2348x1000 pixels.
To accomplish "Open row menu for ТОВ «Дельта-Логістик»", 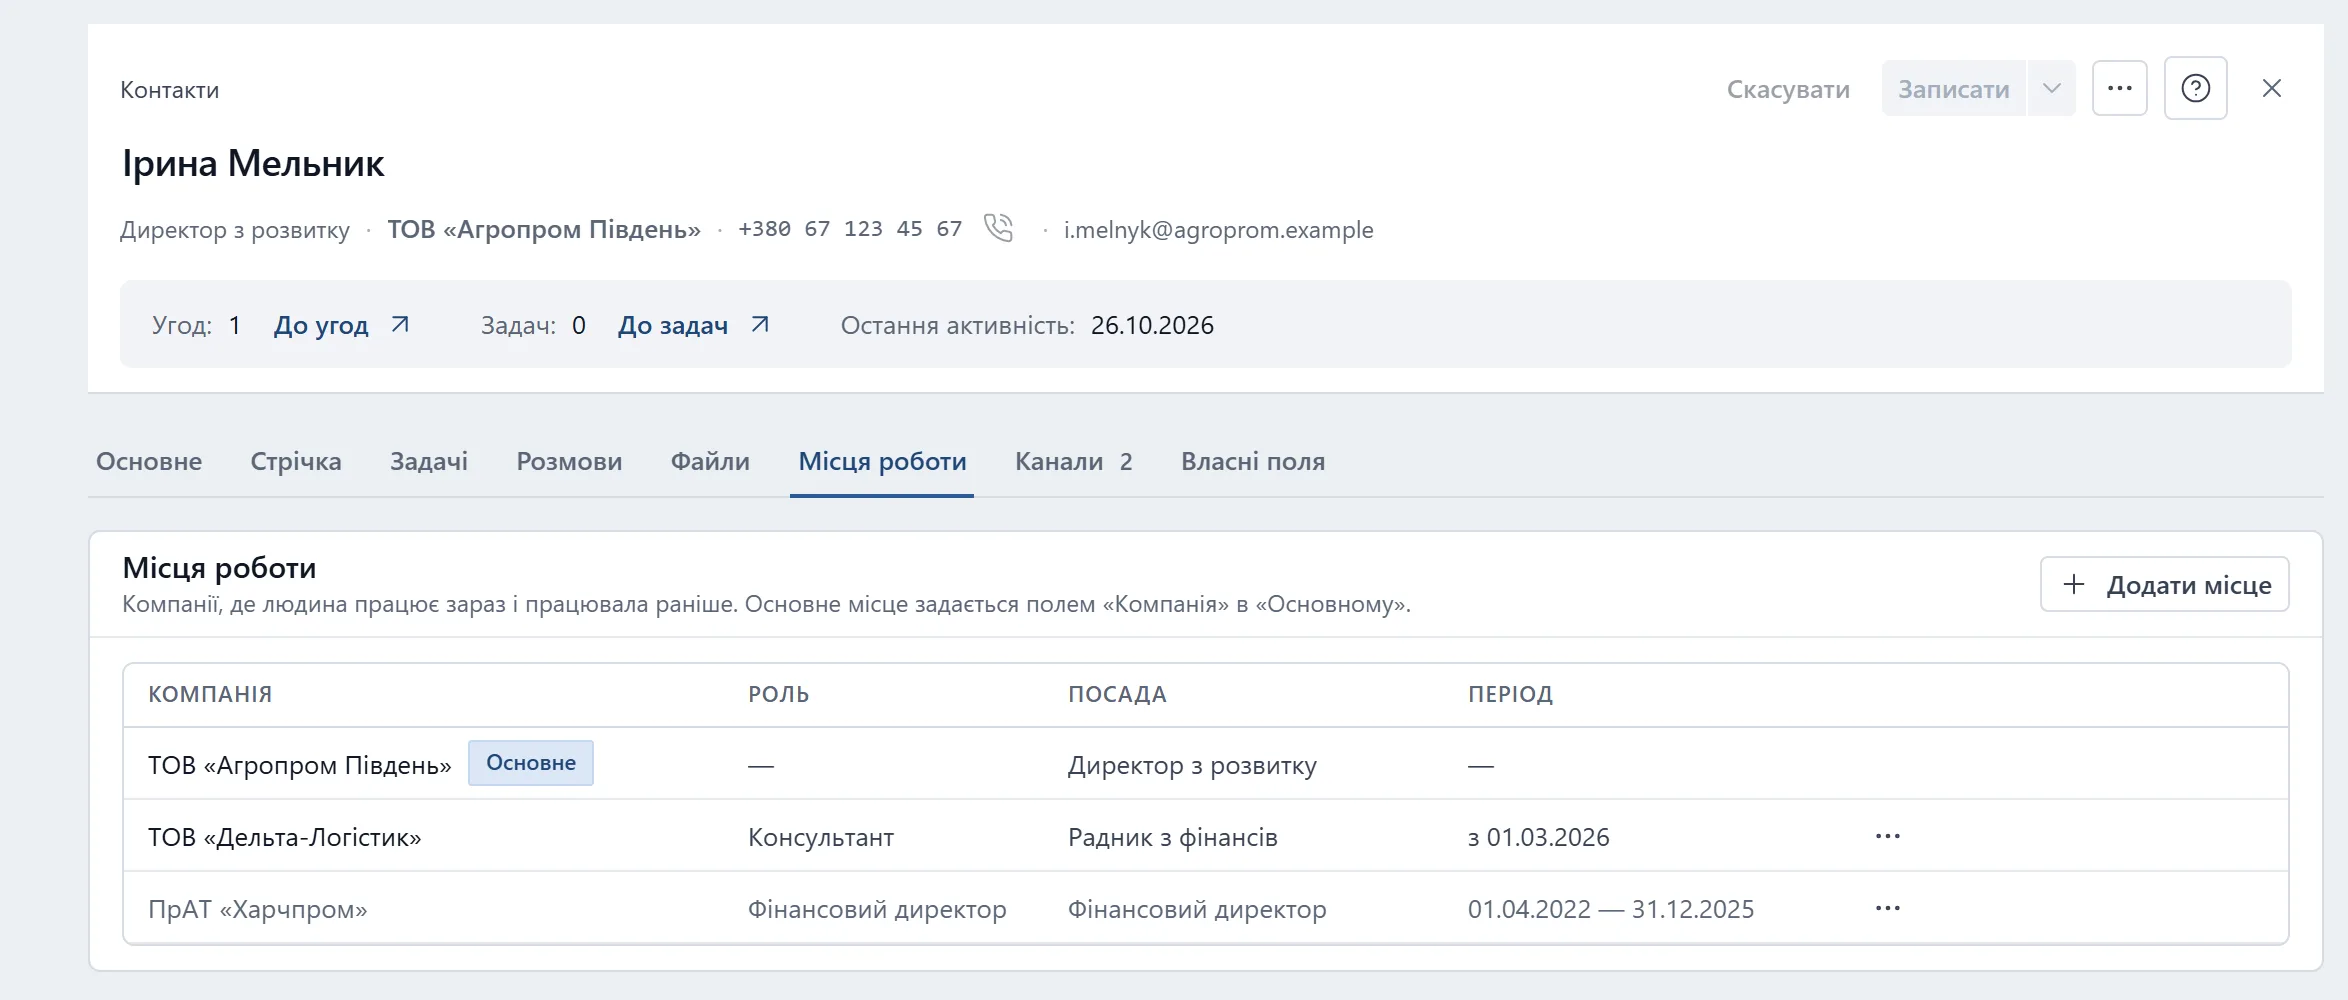I will [x=1887, y=836].
